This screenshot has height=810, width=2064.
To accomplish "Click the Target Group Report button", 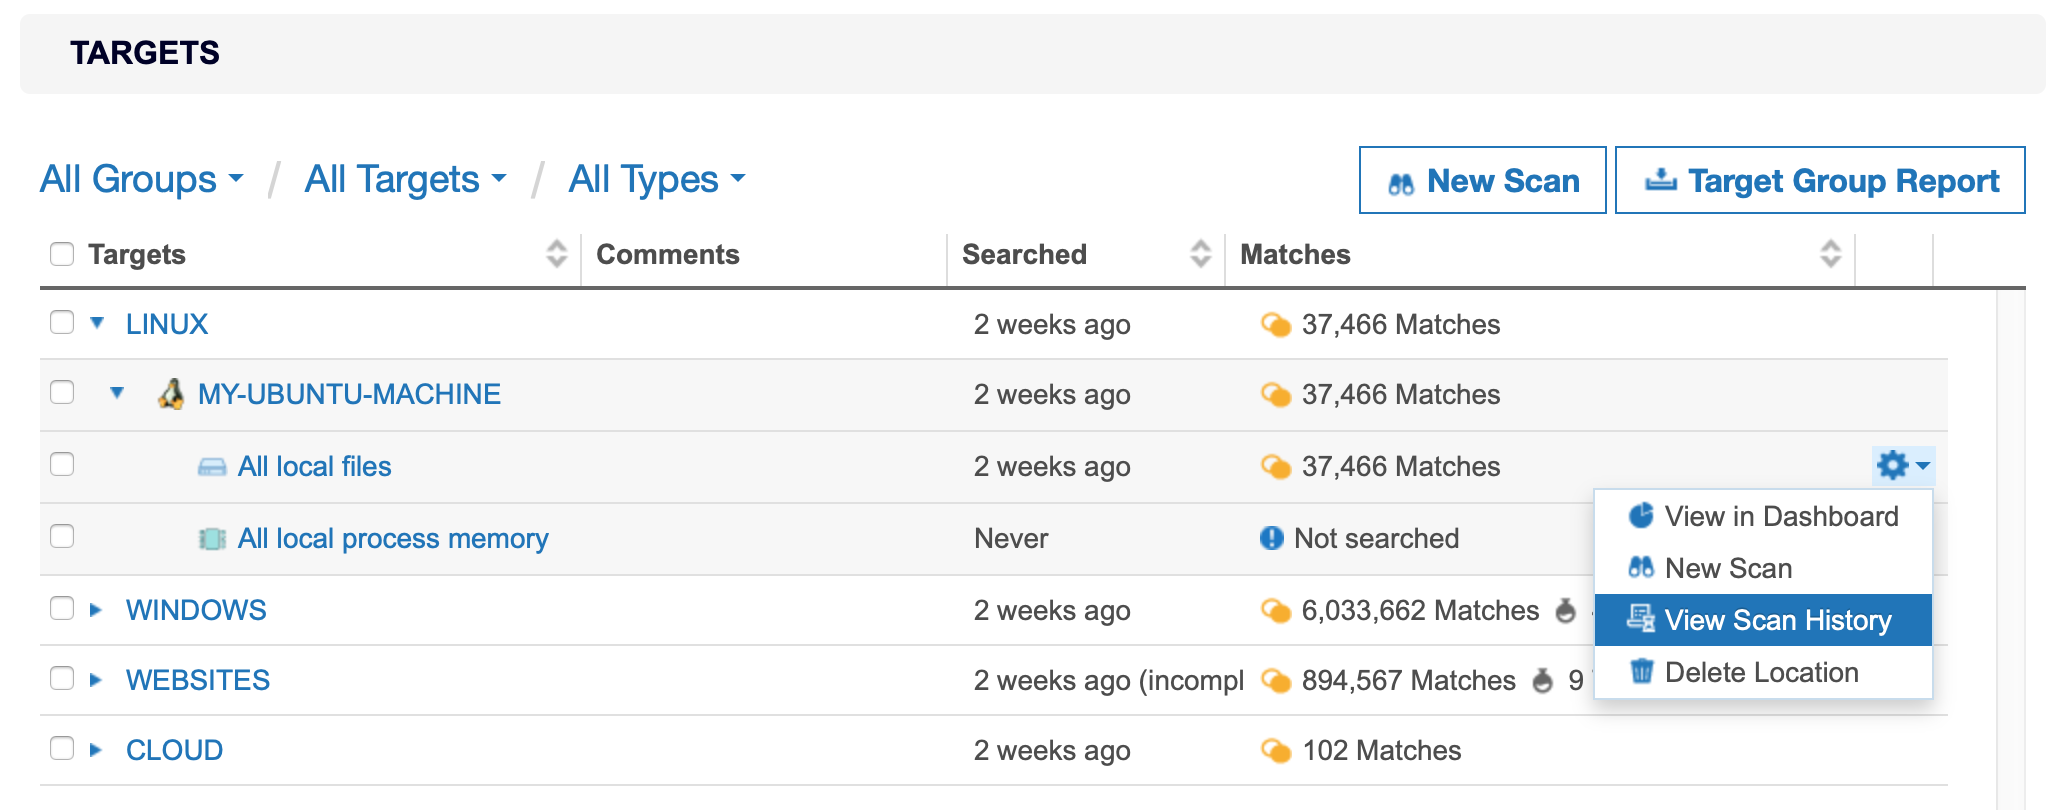I will [x=1820, y=180].
